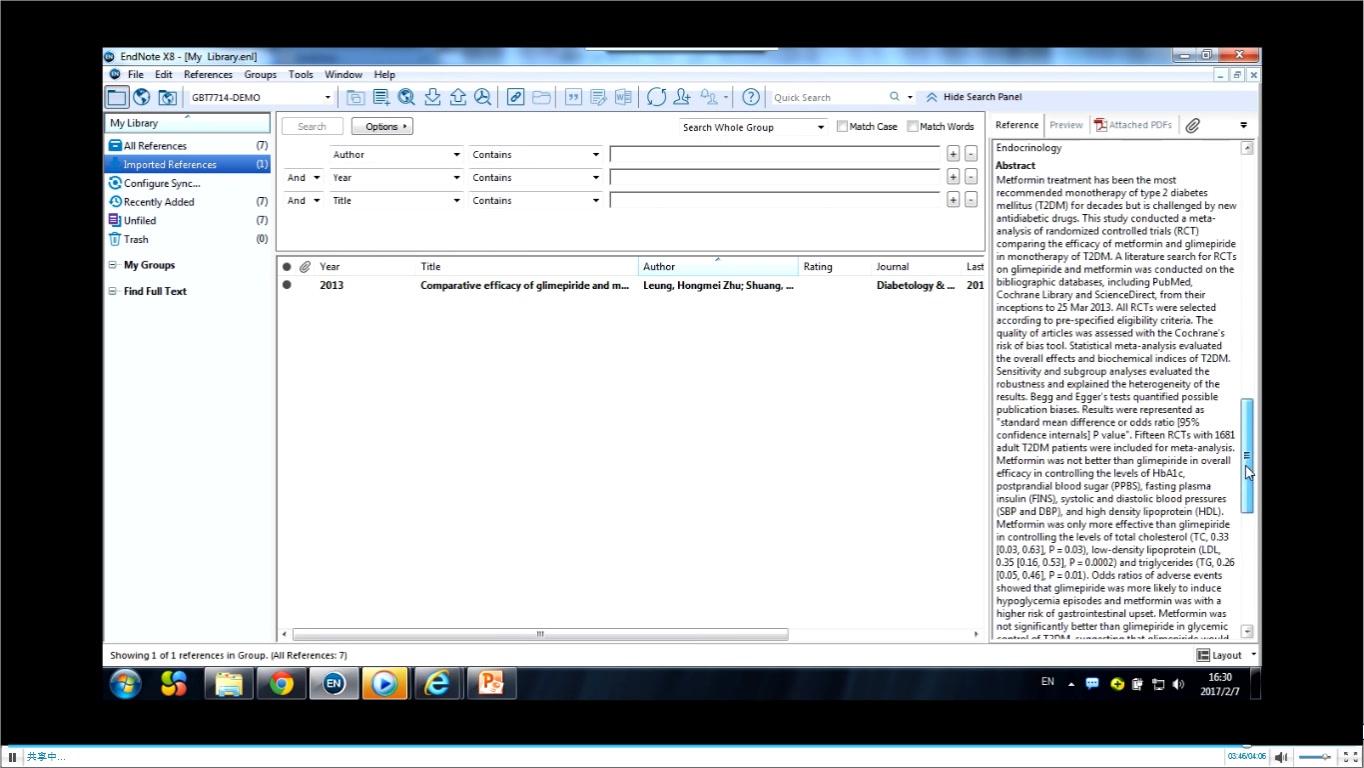The width and height of the screenshot is (1364, 768).
Task: Collapse the Find Full Text group section
Action: point(113,291)
